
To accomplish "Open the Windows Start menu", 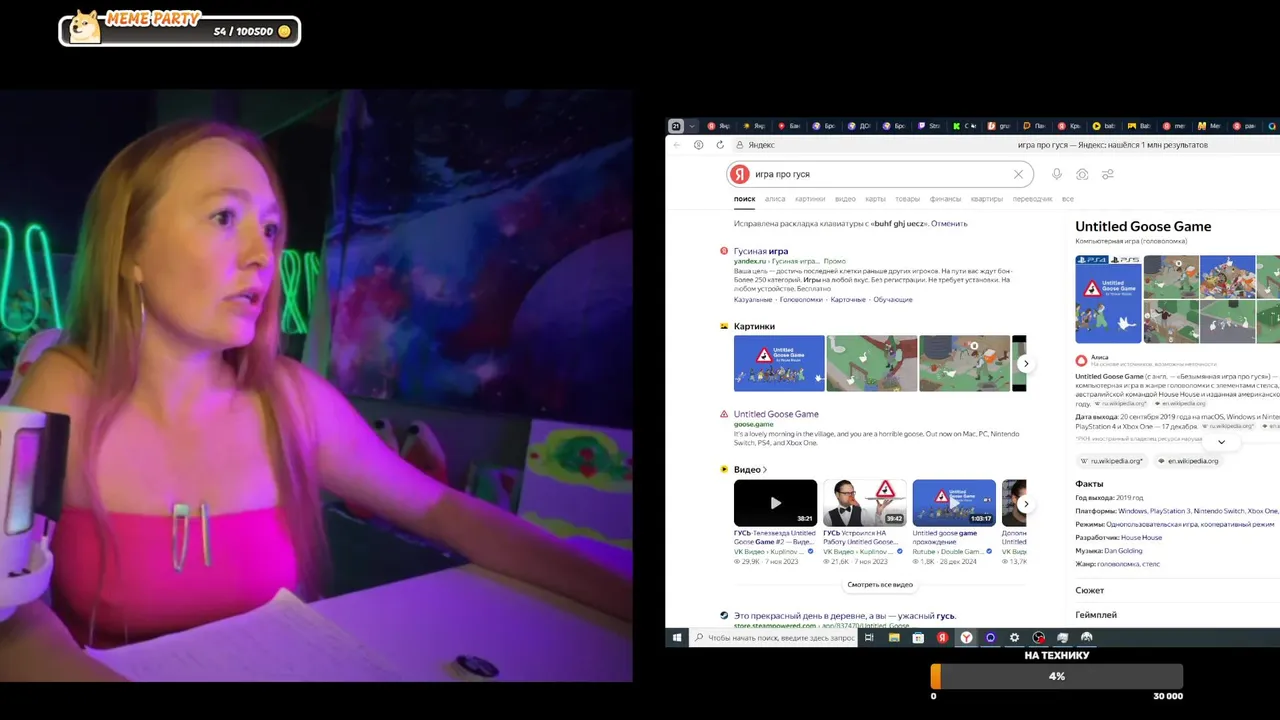I will (677, 638).
